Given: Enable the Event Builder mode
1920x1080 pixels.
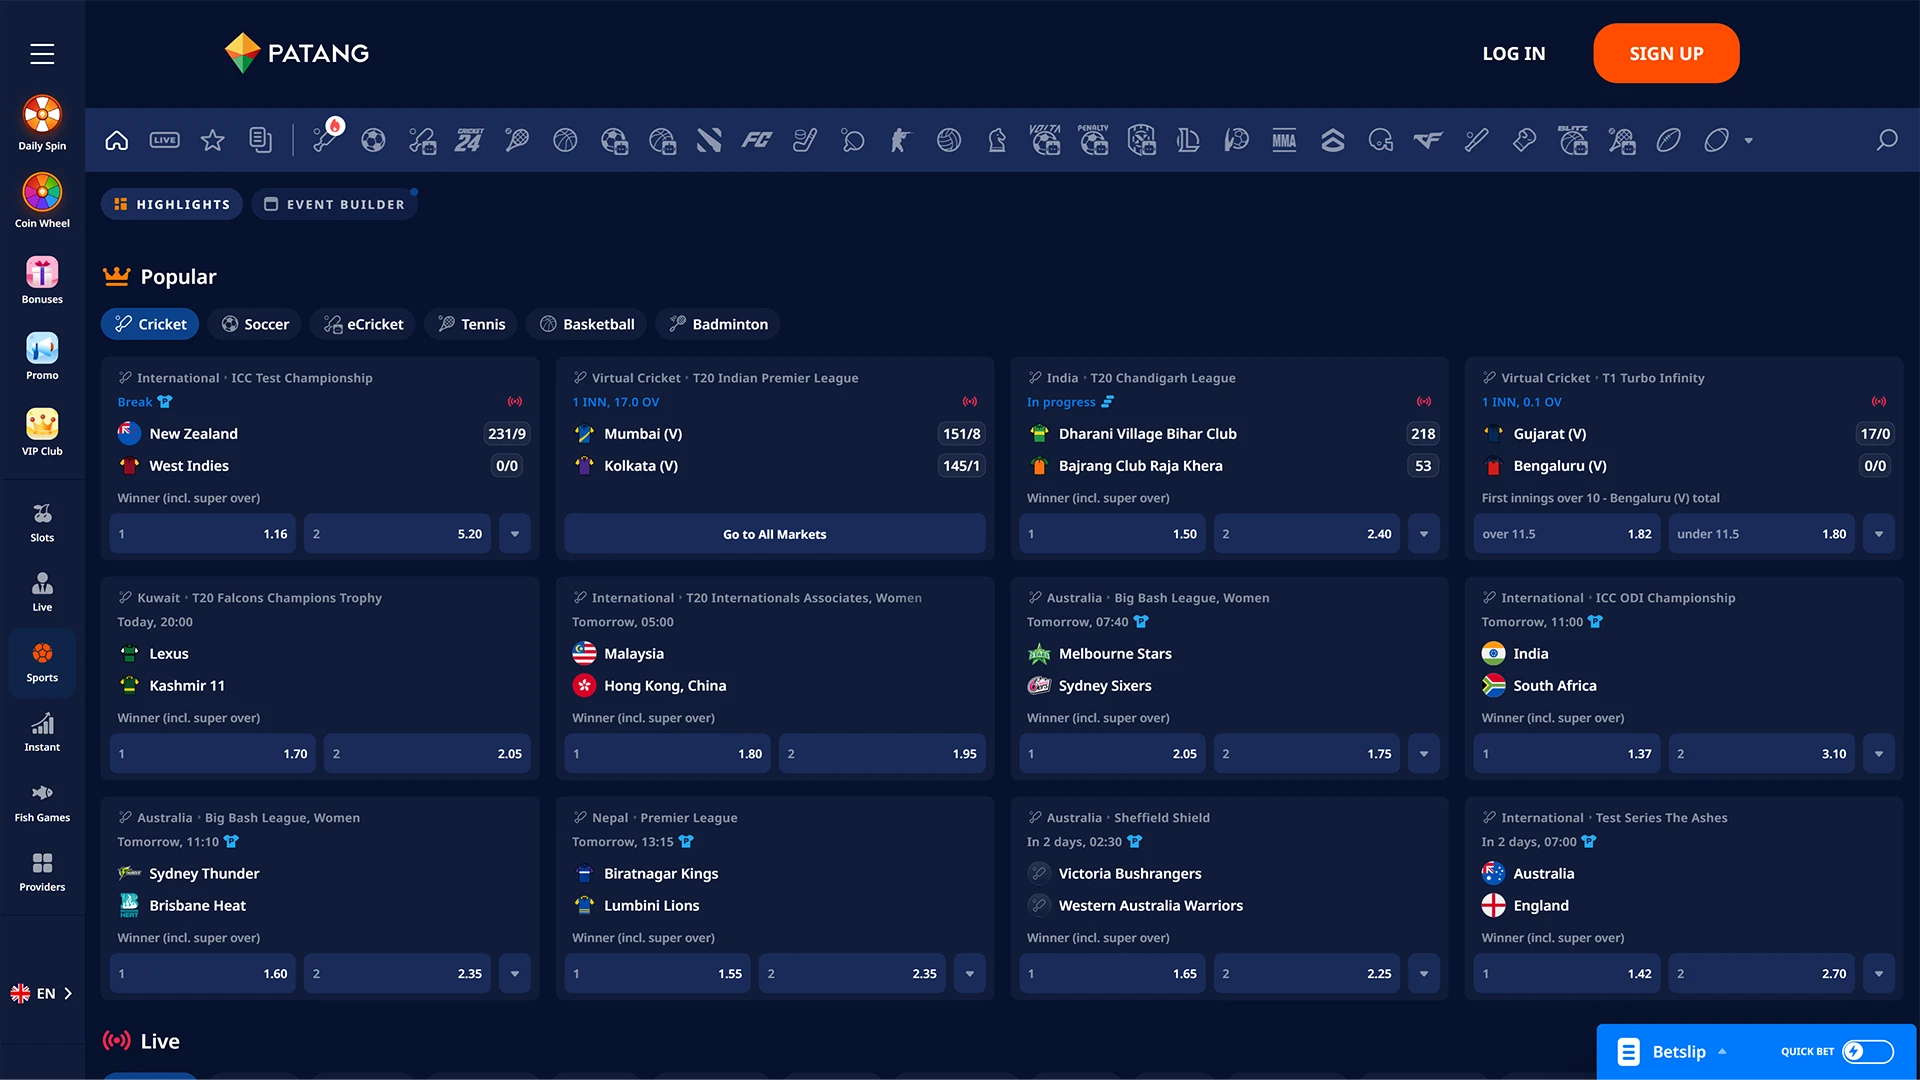Looking at the screenshot, I should [x=335, y=204].
